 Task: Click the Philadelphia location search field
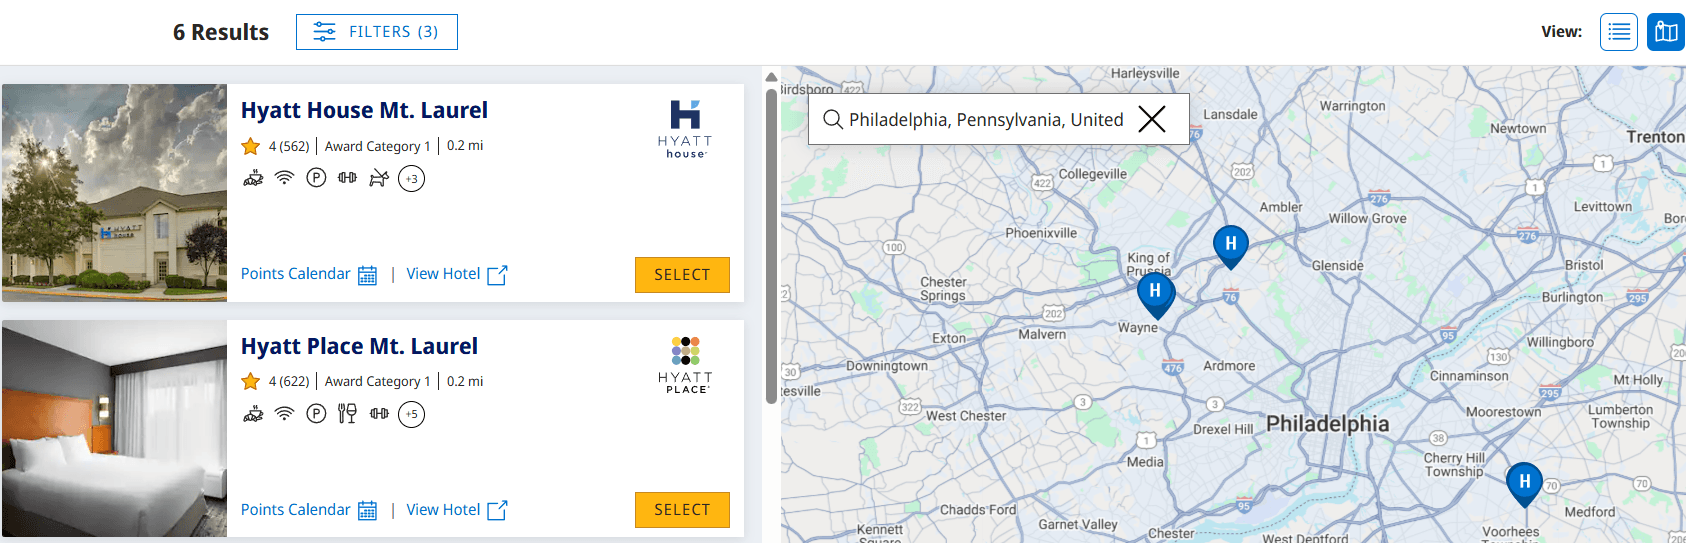(985, 120)
